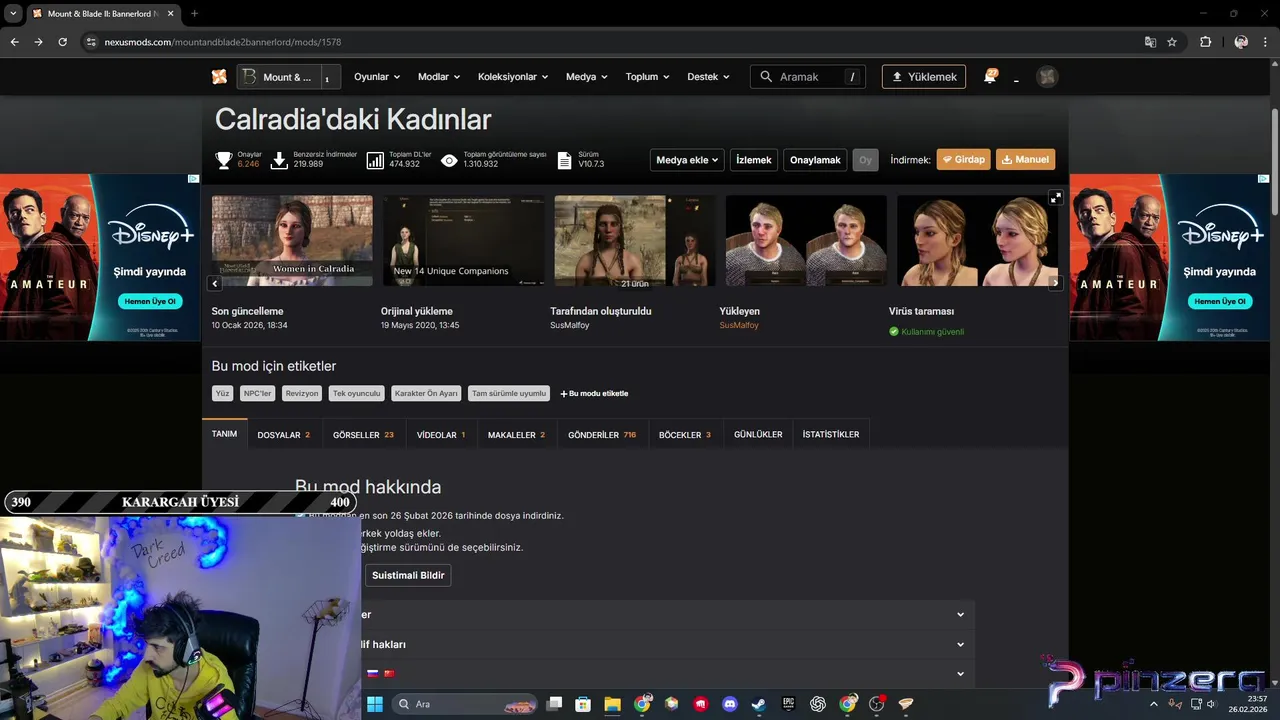The height and width of the screenshot is (720, 1280).
Task: Open the İSTATİSTİKLER tab
Action: [x=831, y=435]
